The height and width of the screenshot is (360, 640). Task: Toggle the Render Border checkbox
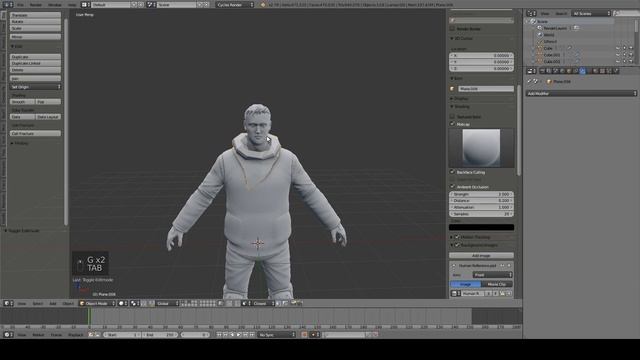point(452,29)
